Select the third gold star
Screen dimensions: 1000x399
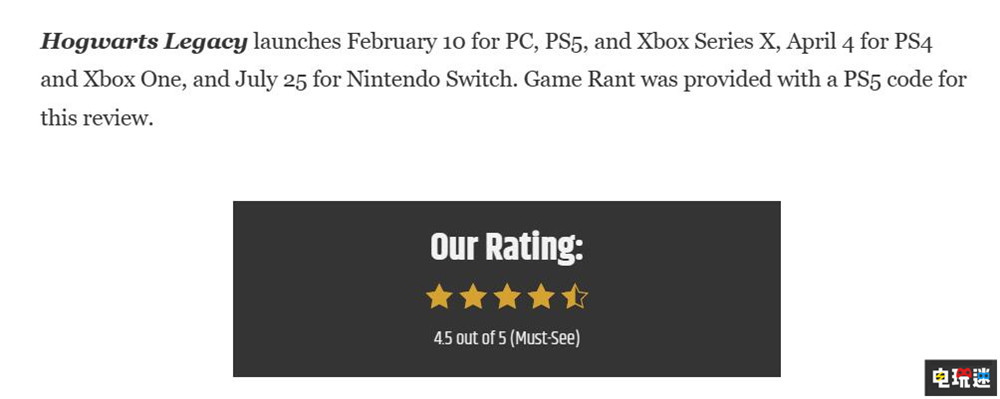click(507, 297)
